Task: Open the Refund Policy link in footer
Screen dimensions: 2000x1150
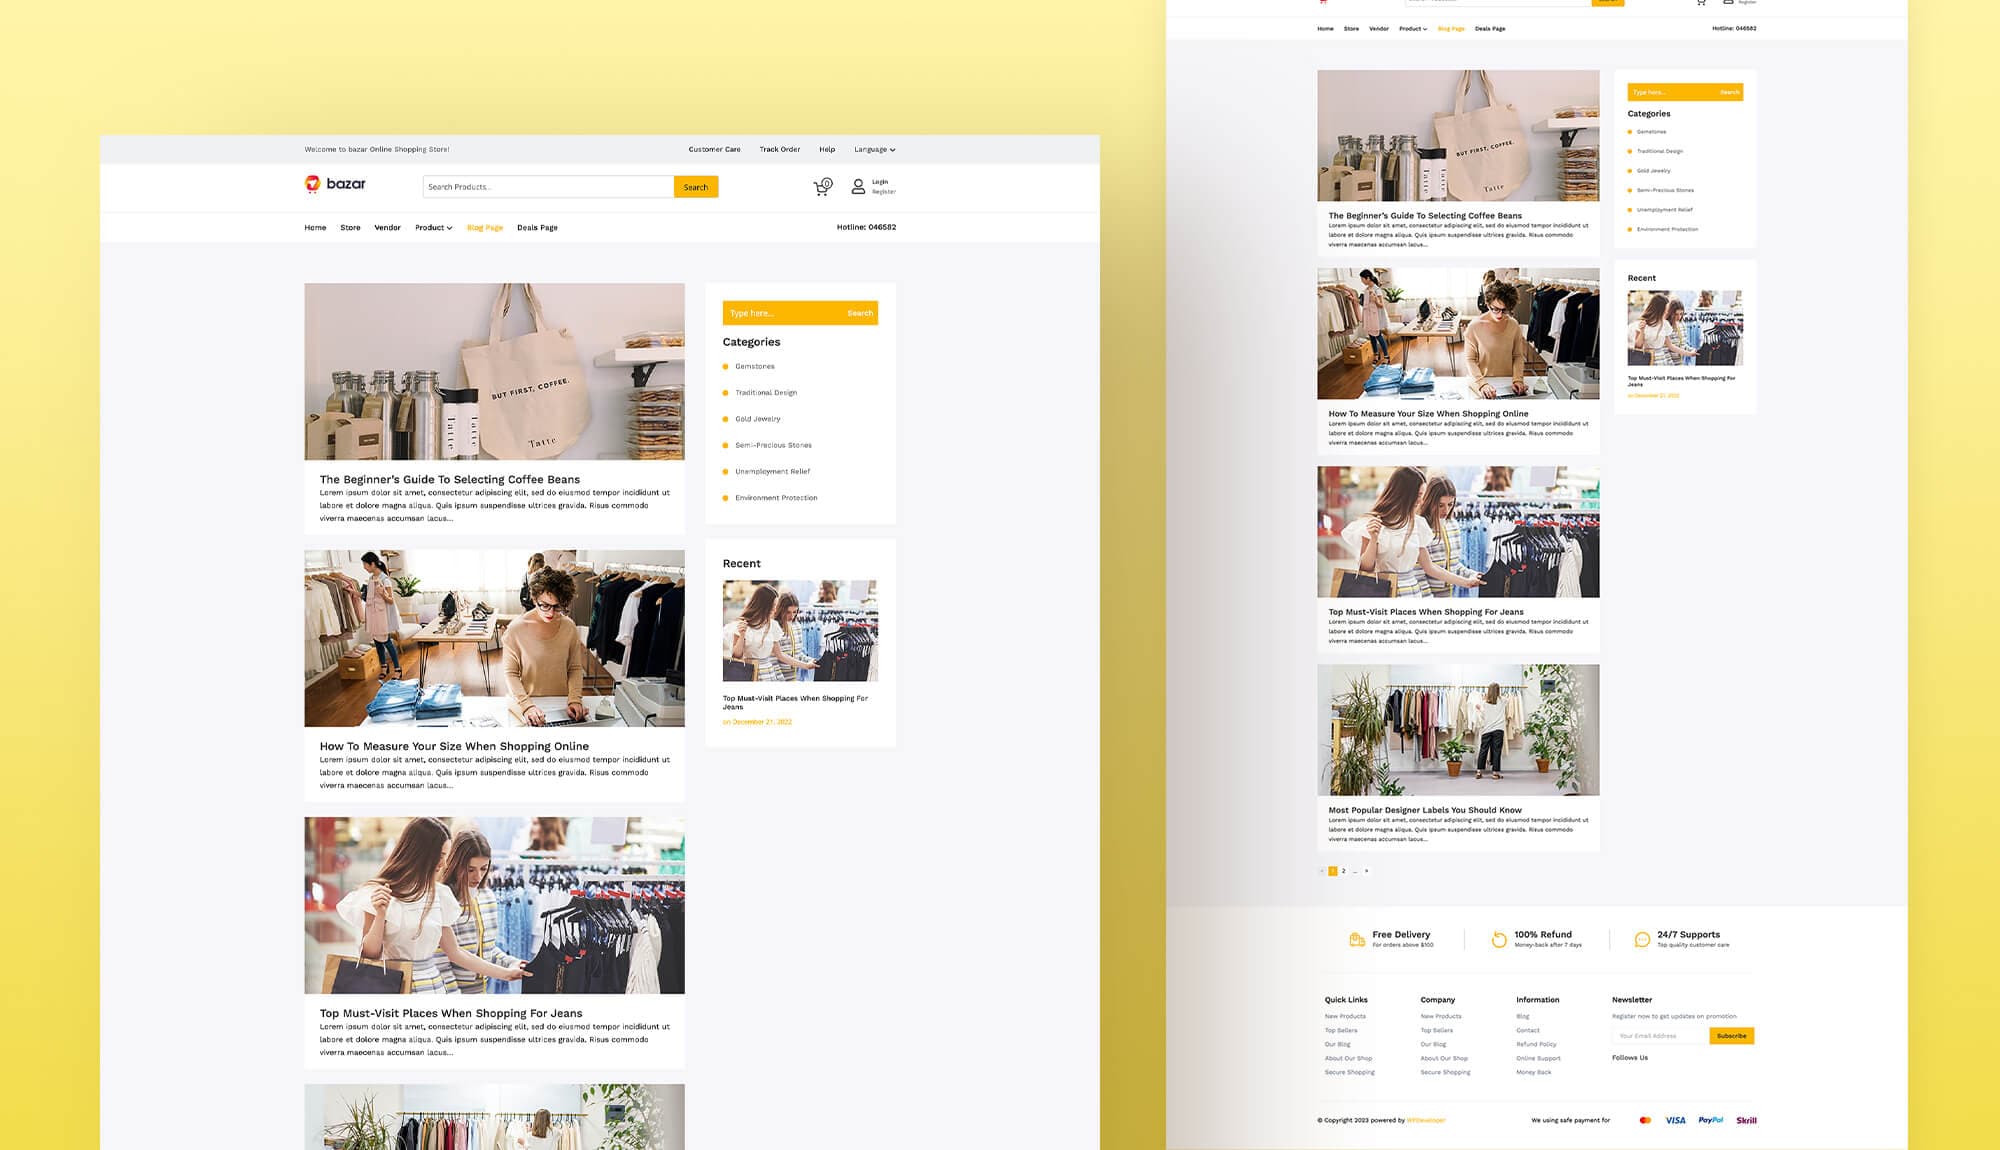Action: point(1536,1044)
